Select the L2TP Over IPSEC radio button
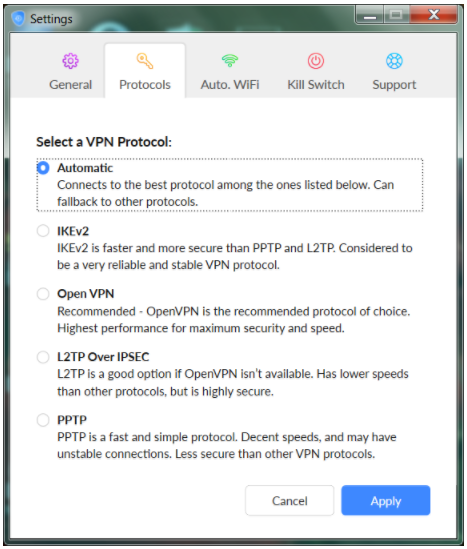This screenshot has height=549, width=467. [x=43, y=357]
